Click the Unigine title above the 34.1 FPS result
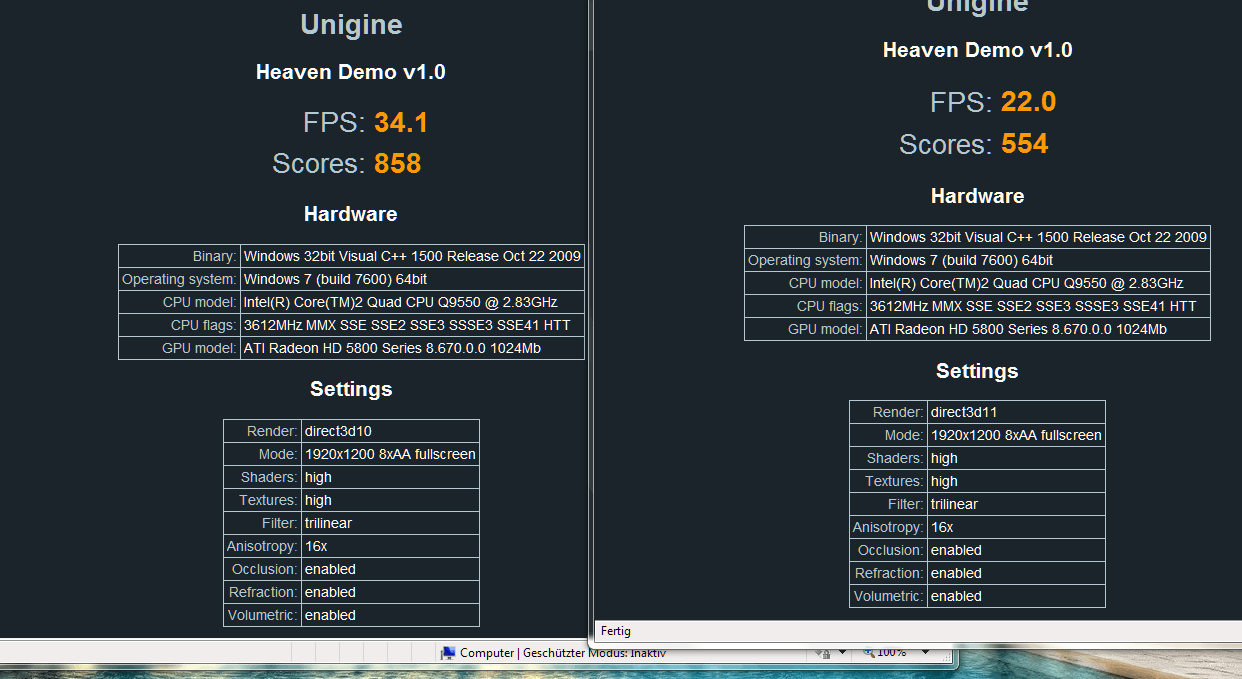The height and width of the screenshot is (679, 1242). pos(351,25)
